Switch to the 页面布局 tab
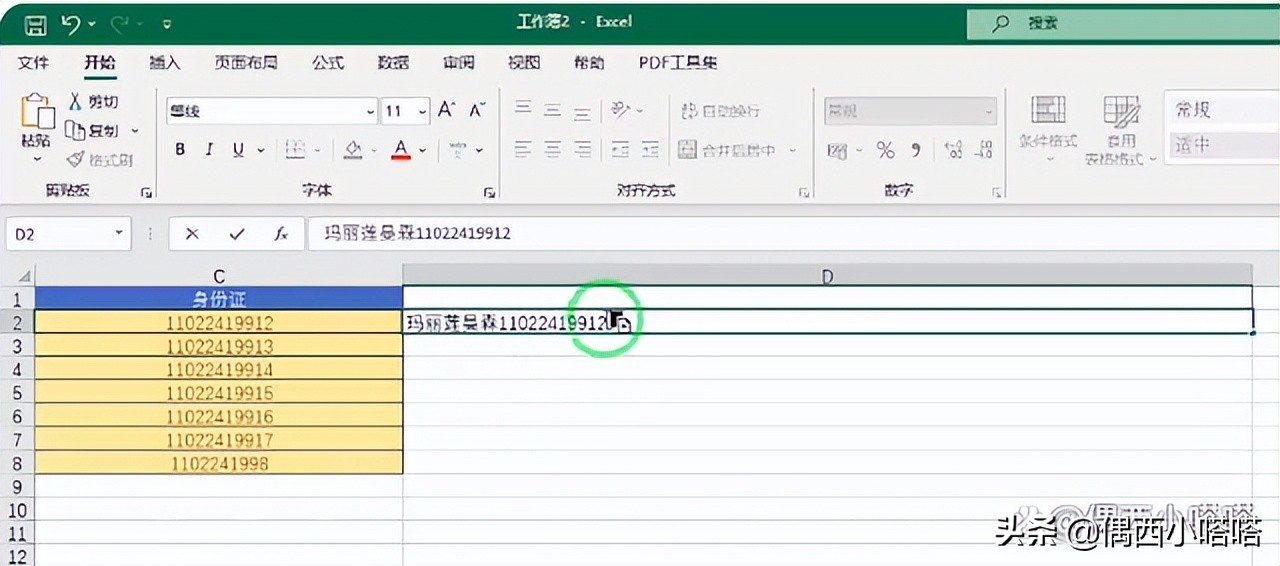This screenshot has height=566, width=1280. coord(245,62)
